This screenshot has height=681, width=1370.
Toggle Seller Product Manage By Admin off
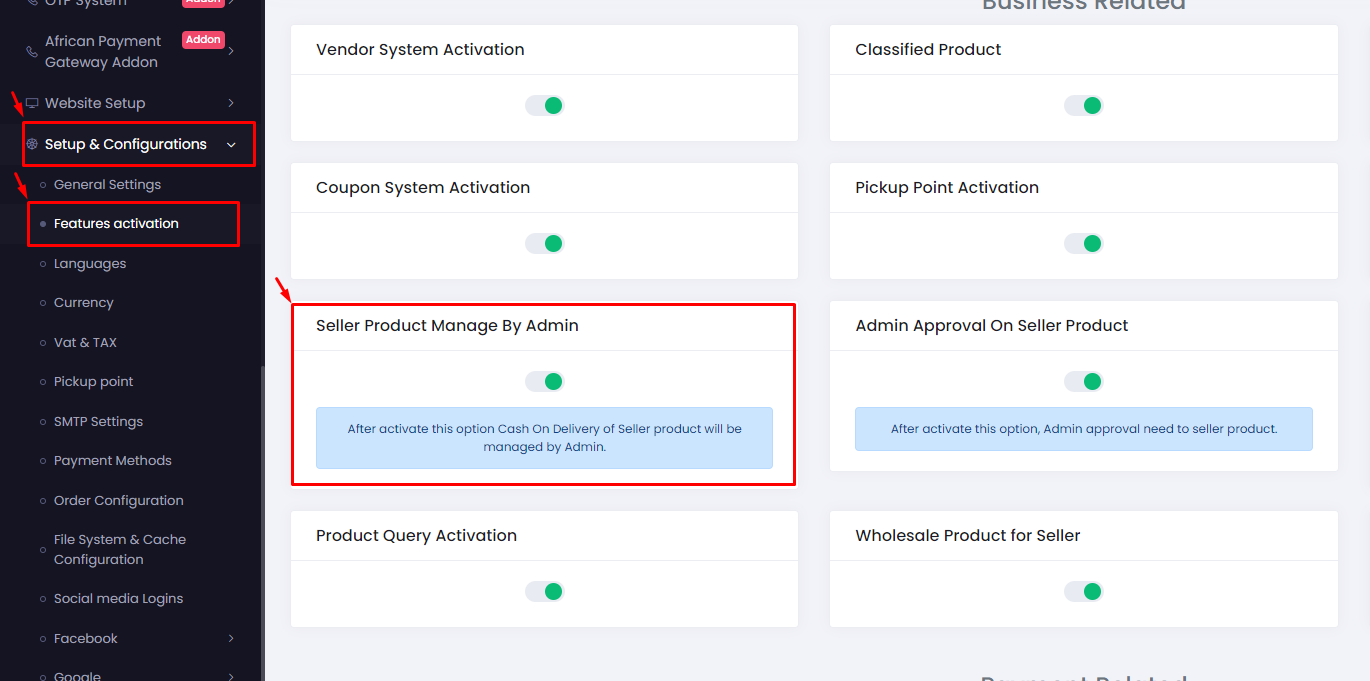tap(545, 381)
